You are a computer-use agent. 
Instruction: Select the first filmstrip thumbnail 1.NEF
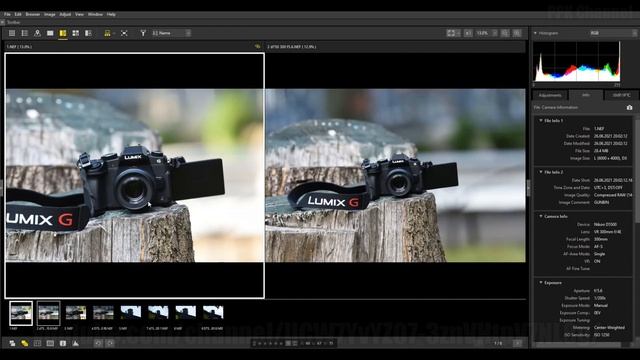(21, 313)
